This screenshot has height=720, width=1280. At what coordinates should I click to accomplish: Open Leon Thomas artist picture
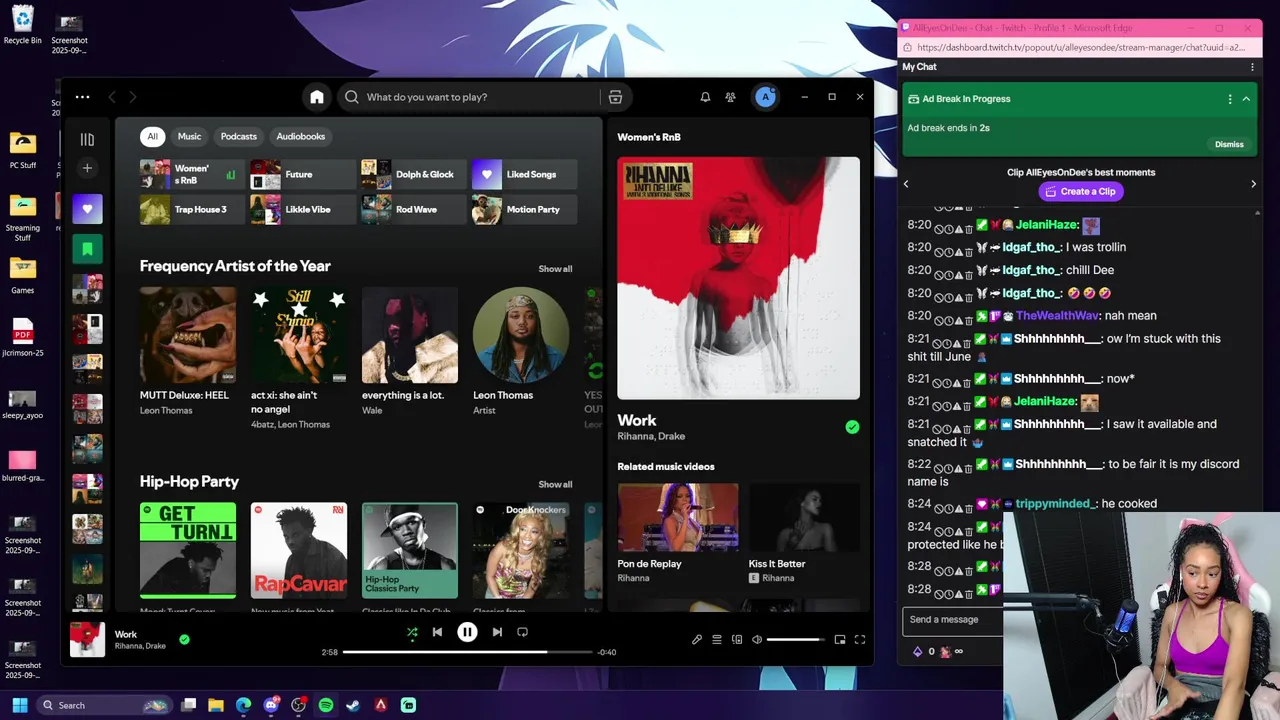pyautogui.click(x=521, y=335)
